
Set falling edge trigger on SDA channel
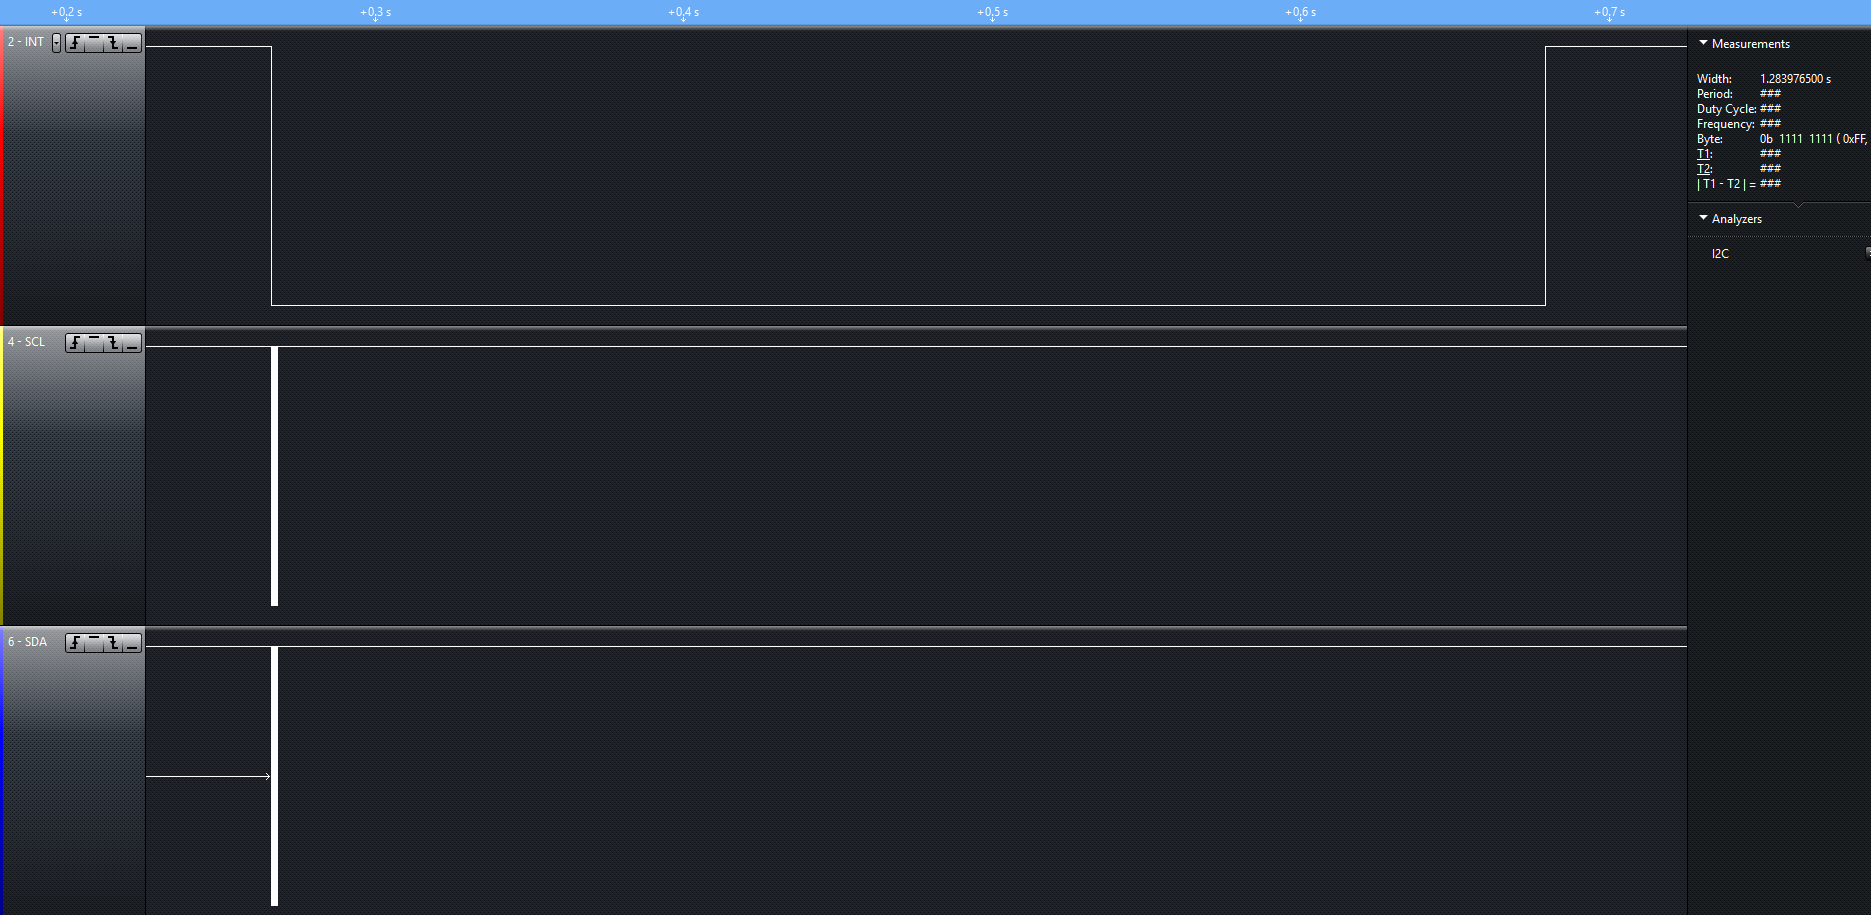(x=113, y=643)
